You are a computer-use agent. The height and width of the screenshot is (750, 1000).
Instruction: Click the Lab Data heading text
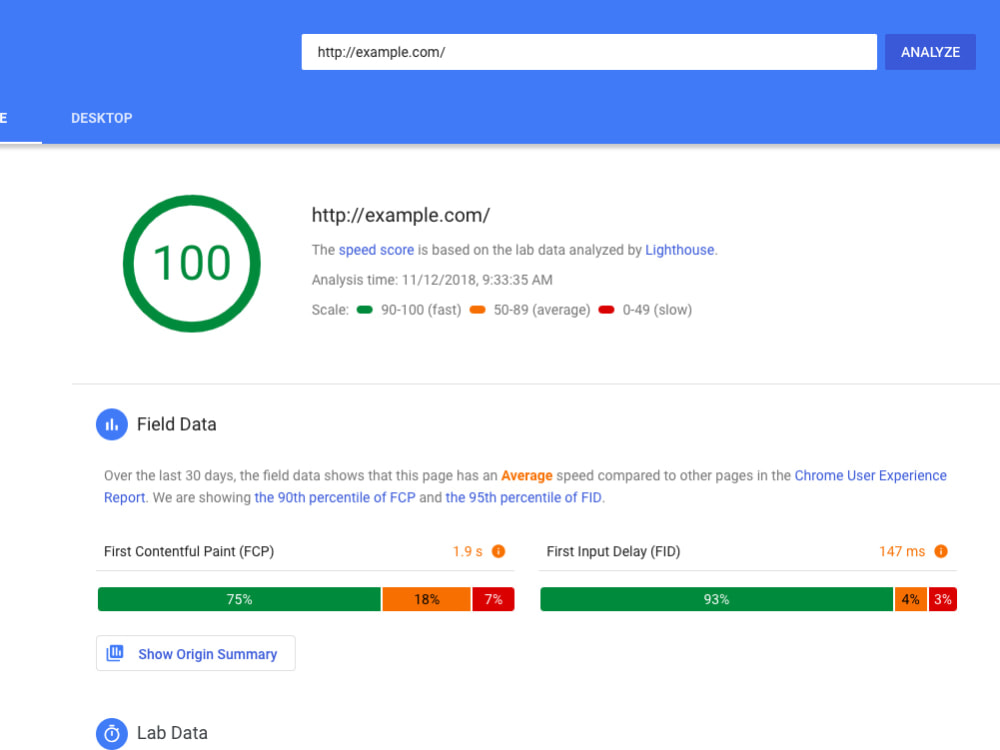[172, 733]
